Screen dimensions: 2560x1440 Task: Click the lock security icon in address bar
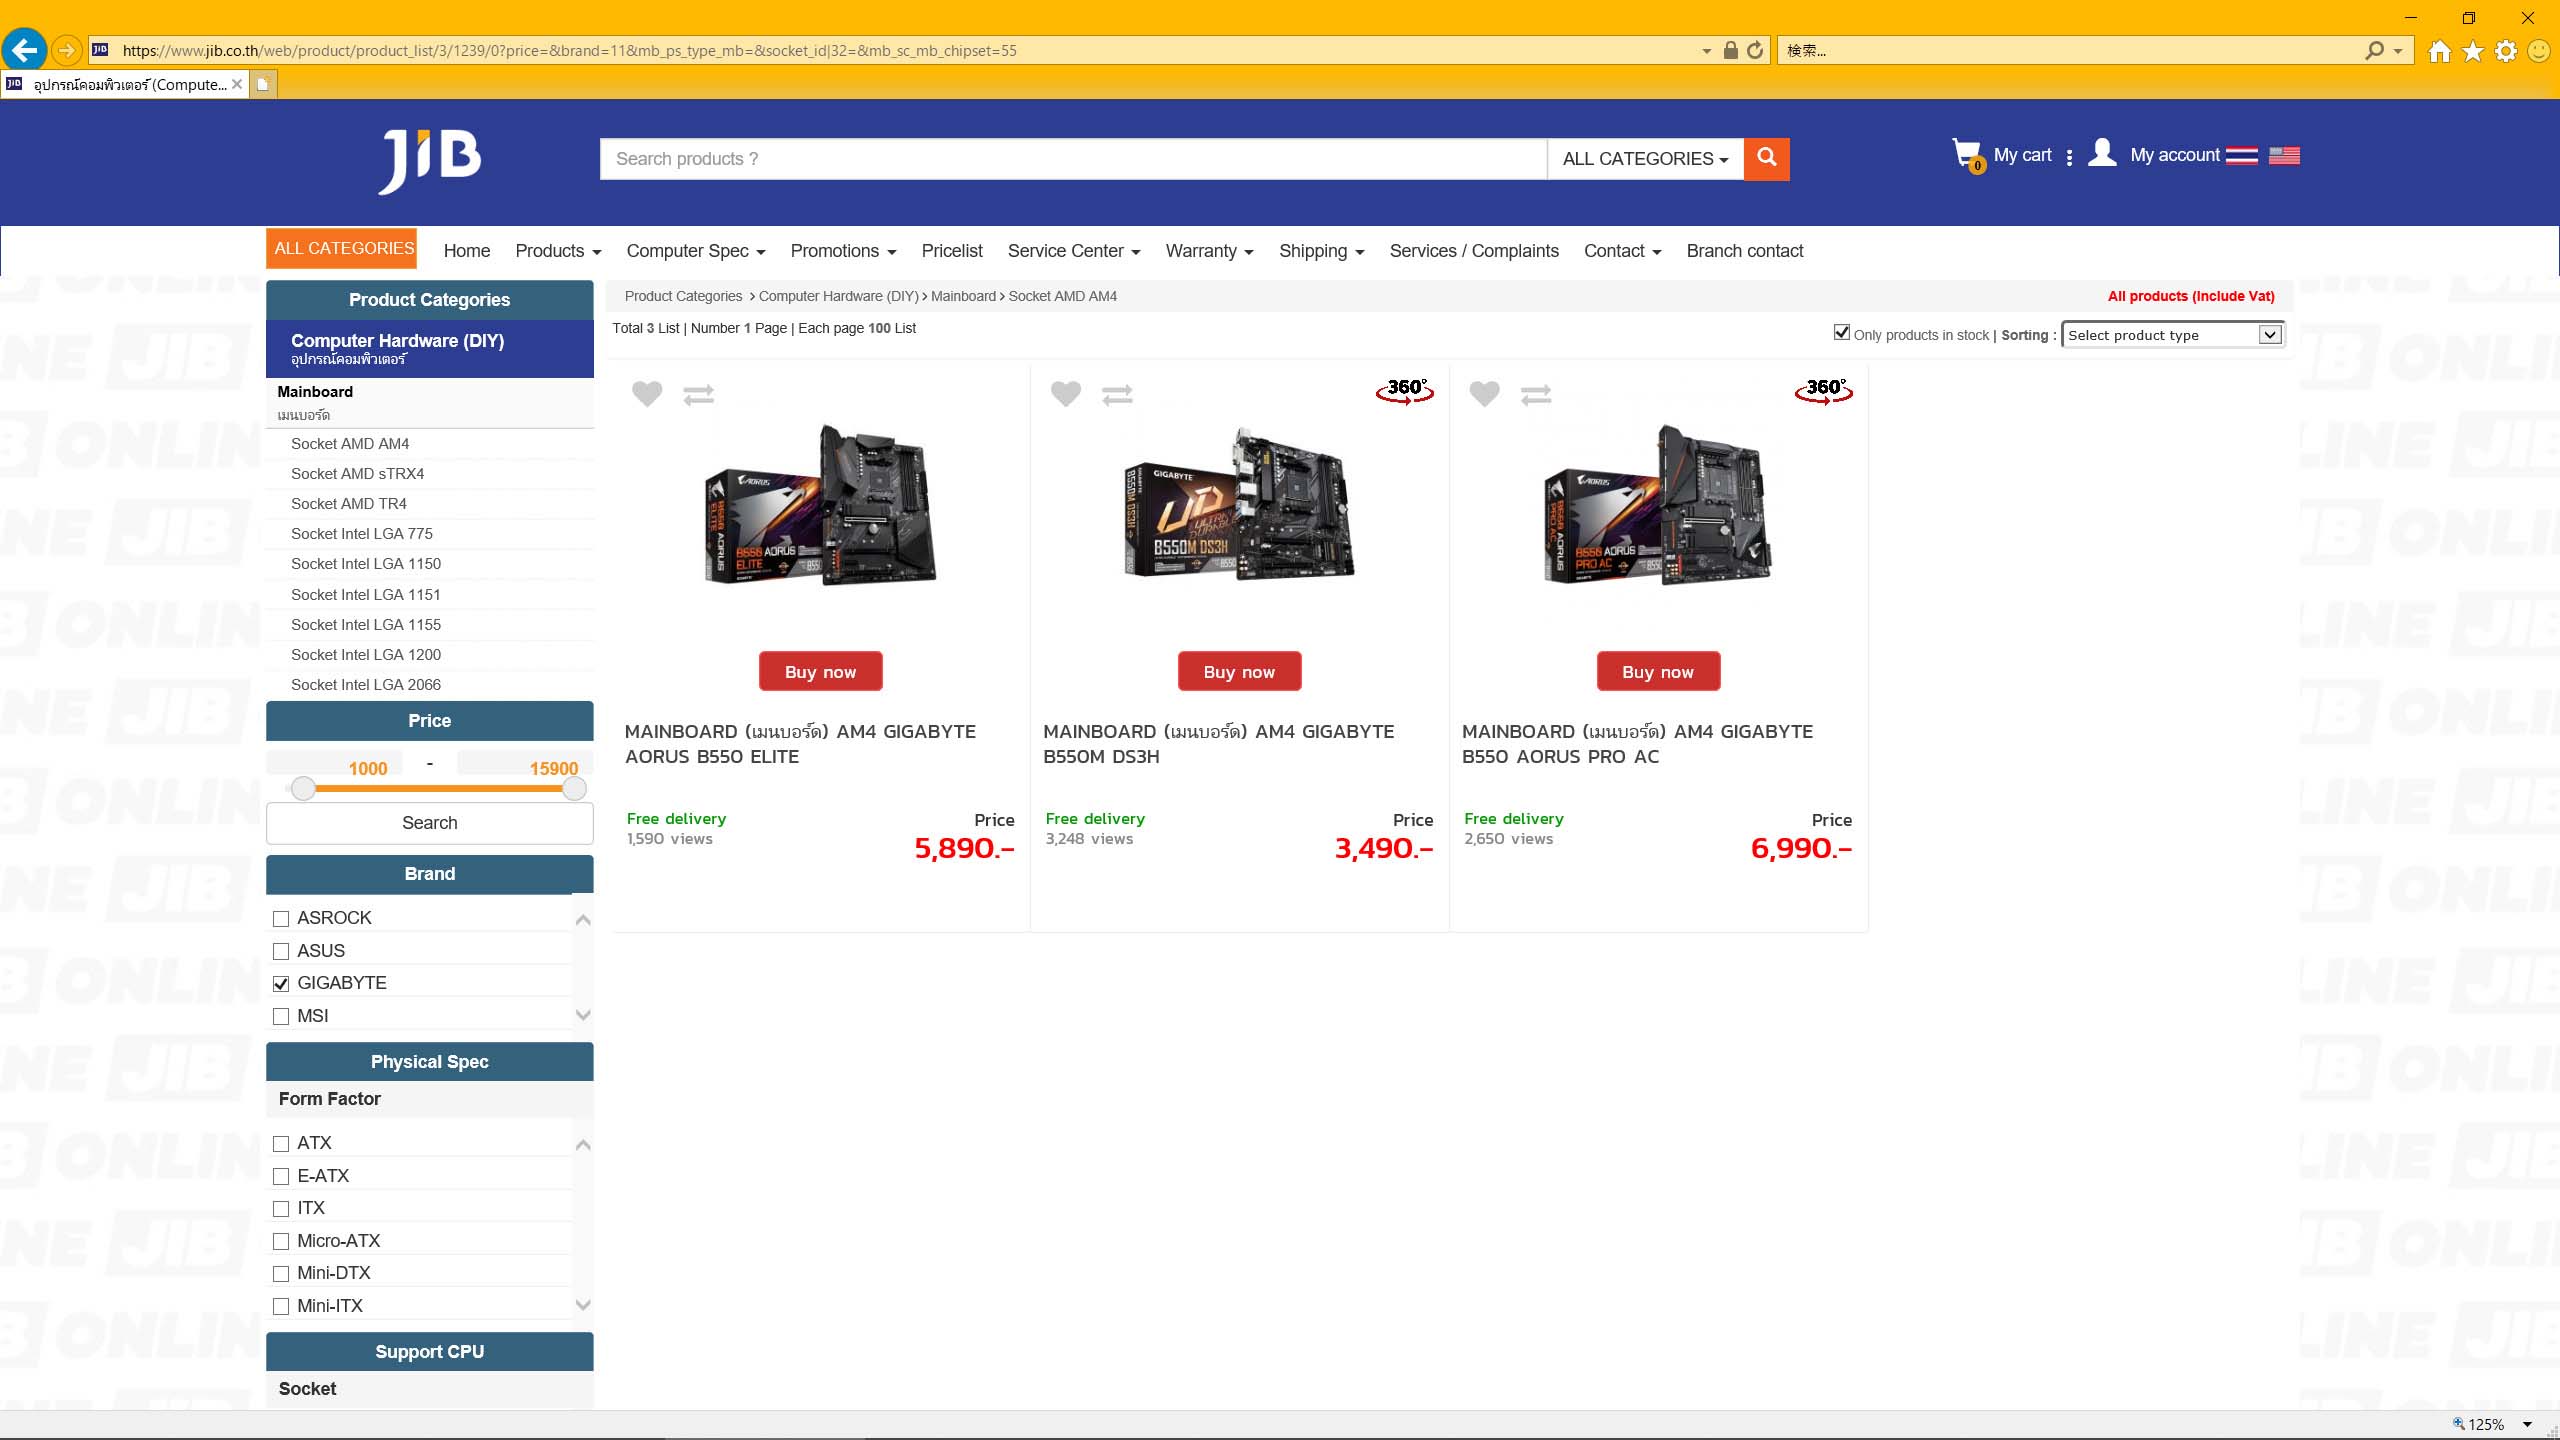tap(1730, 50)
